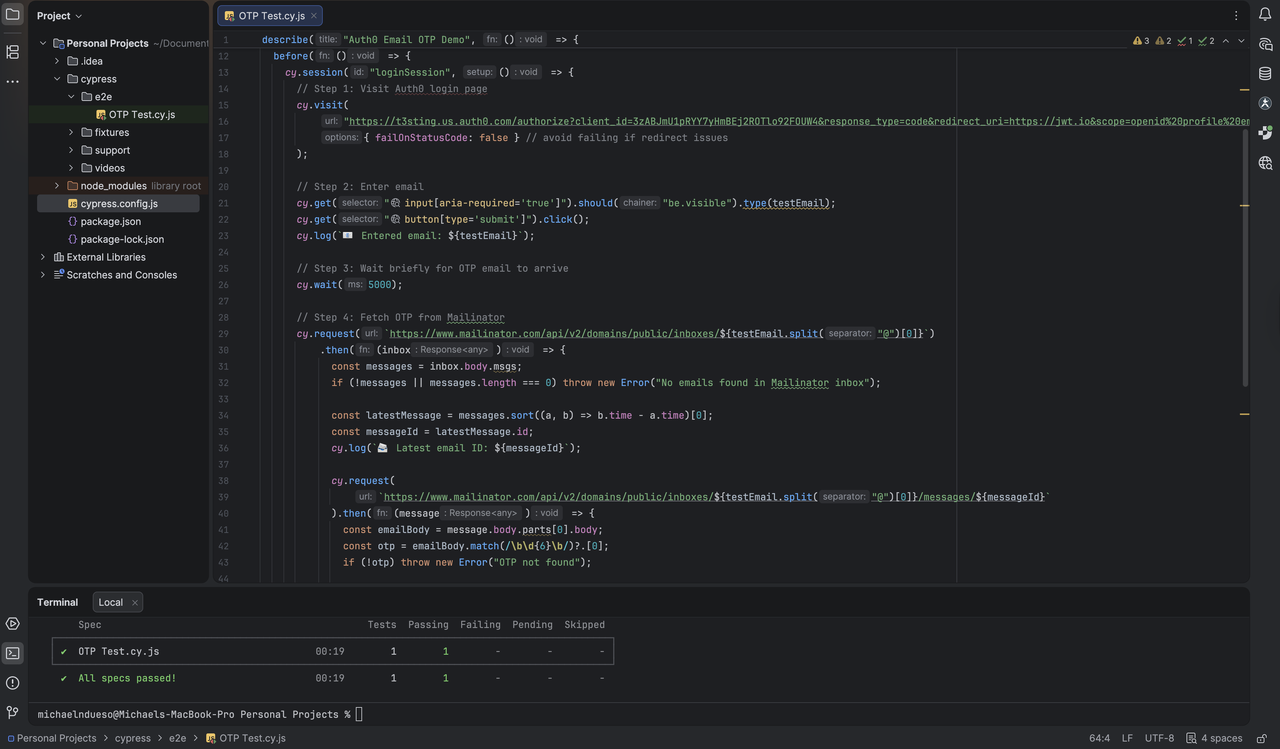Click the 3 warnings inspection indicator

pos(1141,41)
